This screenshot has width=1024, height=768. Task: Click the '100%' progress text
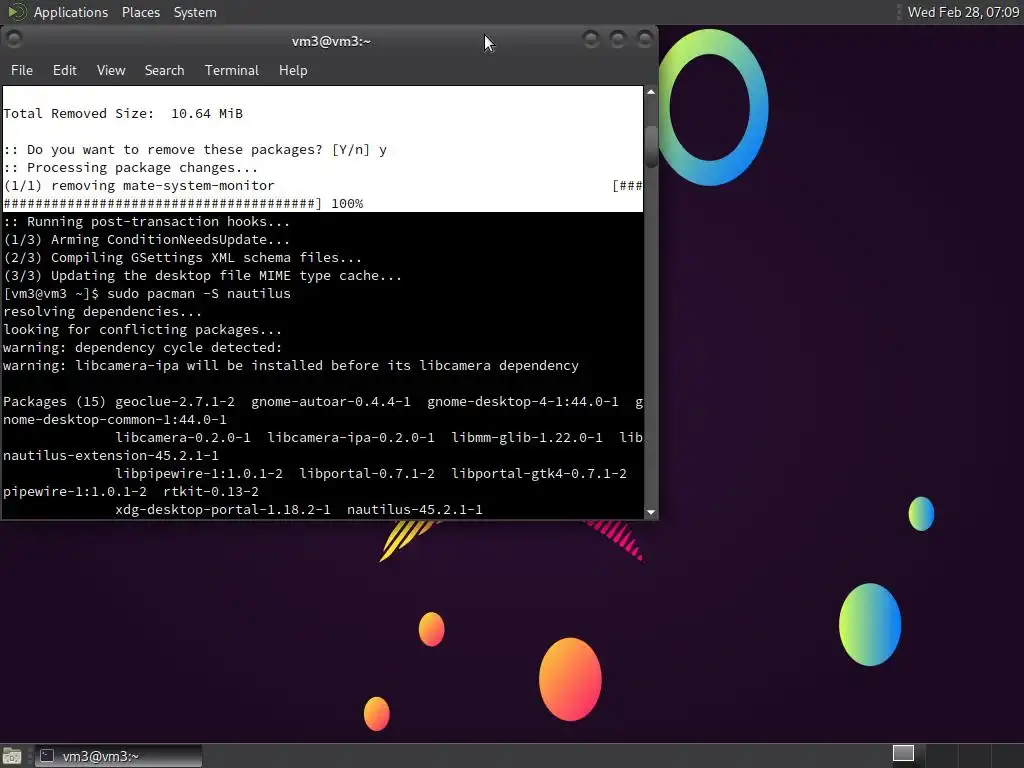[347, 204]
